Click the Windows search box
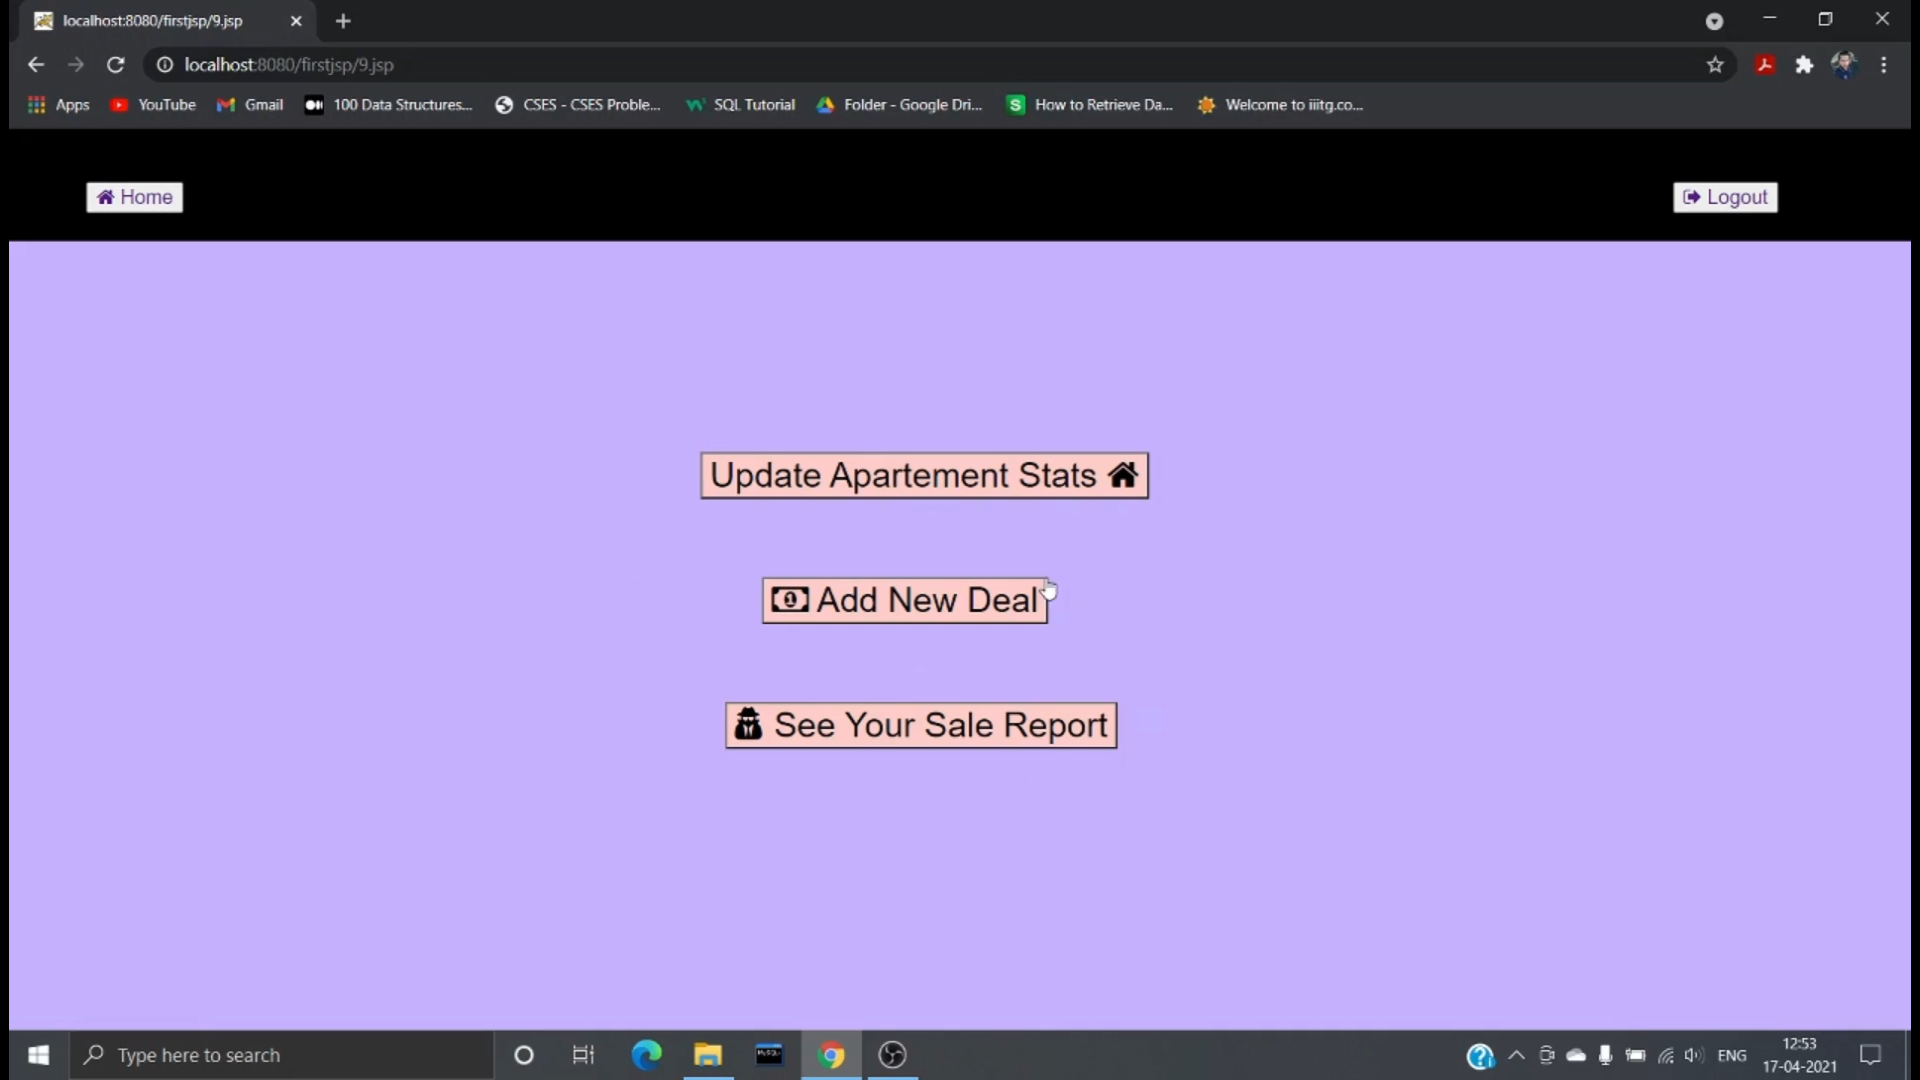 (280, 1055)
